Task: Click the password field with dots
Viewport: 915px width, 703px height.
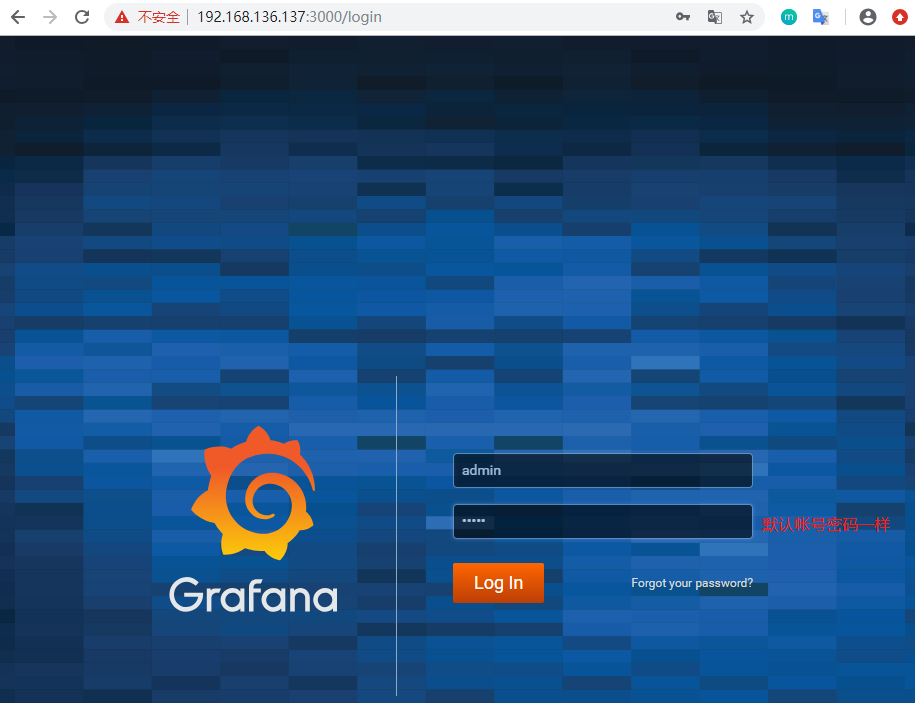Action: click(602, 521)
